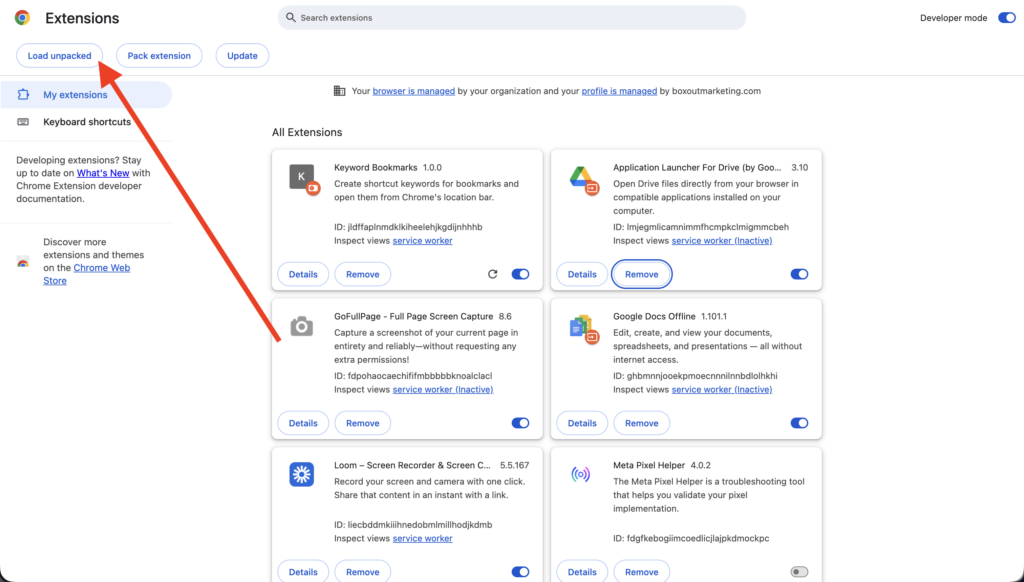The width and height of the screenshot is (1024, 582).
Task: Open Details for GoFullPage extension
Action: (303, 423)
